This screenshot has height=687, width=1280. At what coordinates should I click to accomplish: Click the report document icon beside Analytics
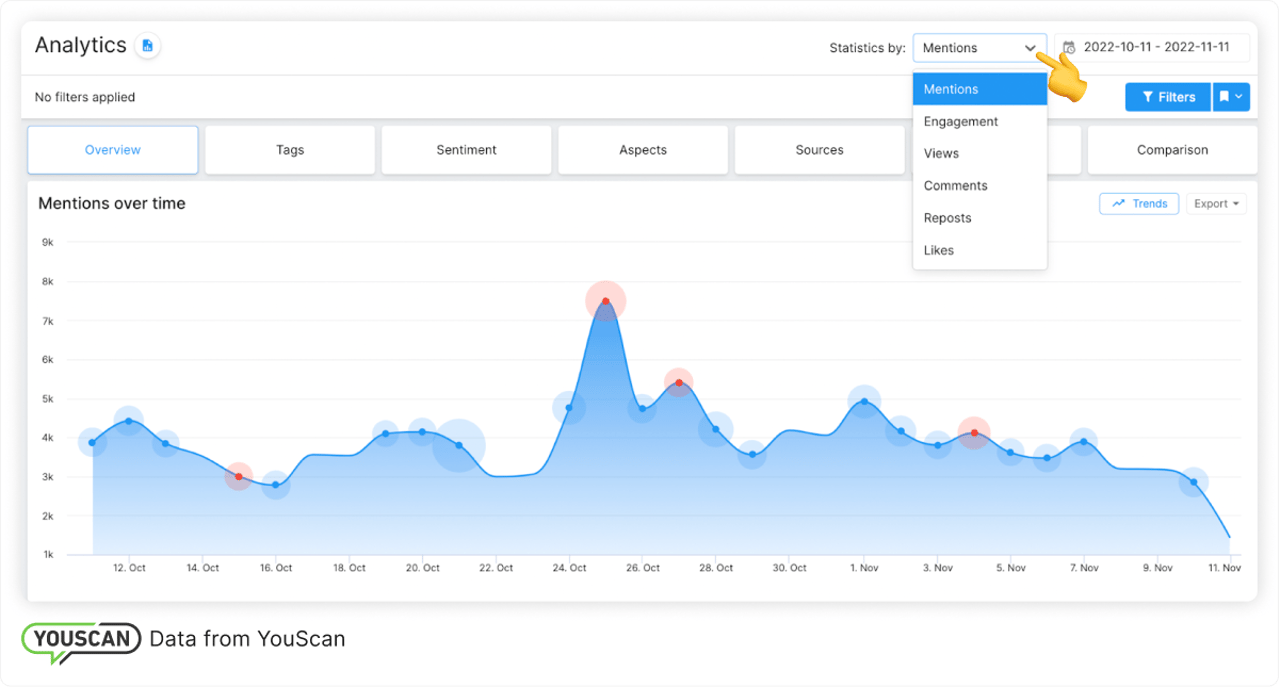pyautogui.click(x=146, y=45)
